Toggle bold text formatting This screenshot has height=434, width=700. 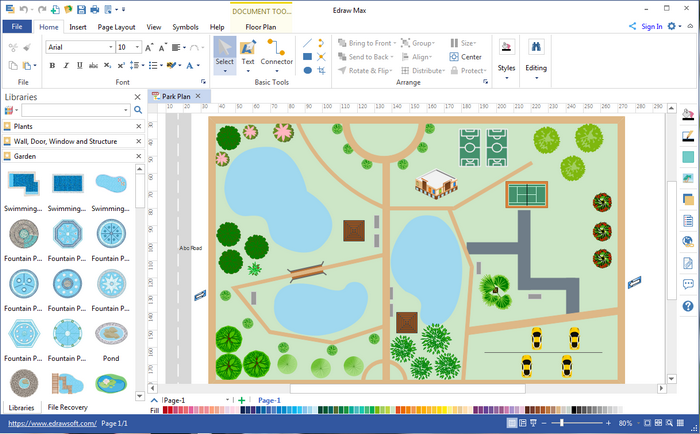coord(52,65)
